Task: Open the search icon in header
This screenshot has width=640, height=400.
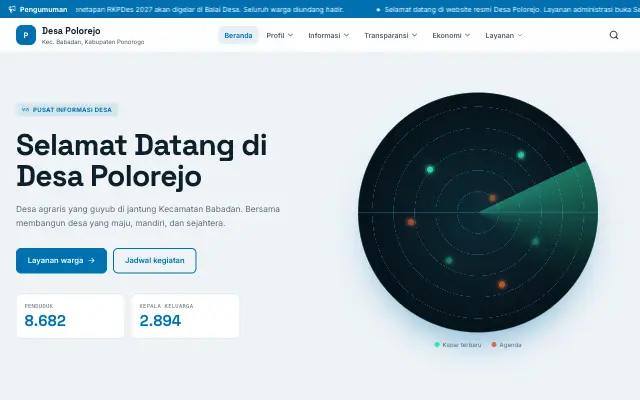Action: click(613, 35)
